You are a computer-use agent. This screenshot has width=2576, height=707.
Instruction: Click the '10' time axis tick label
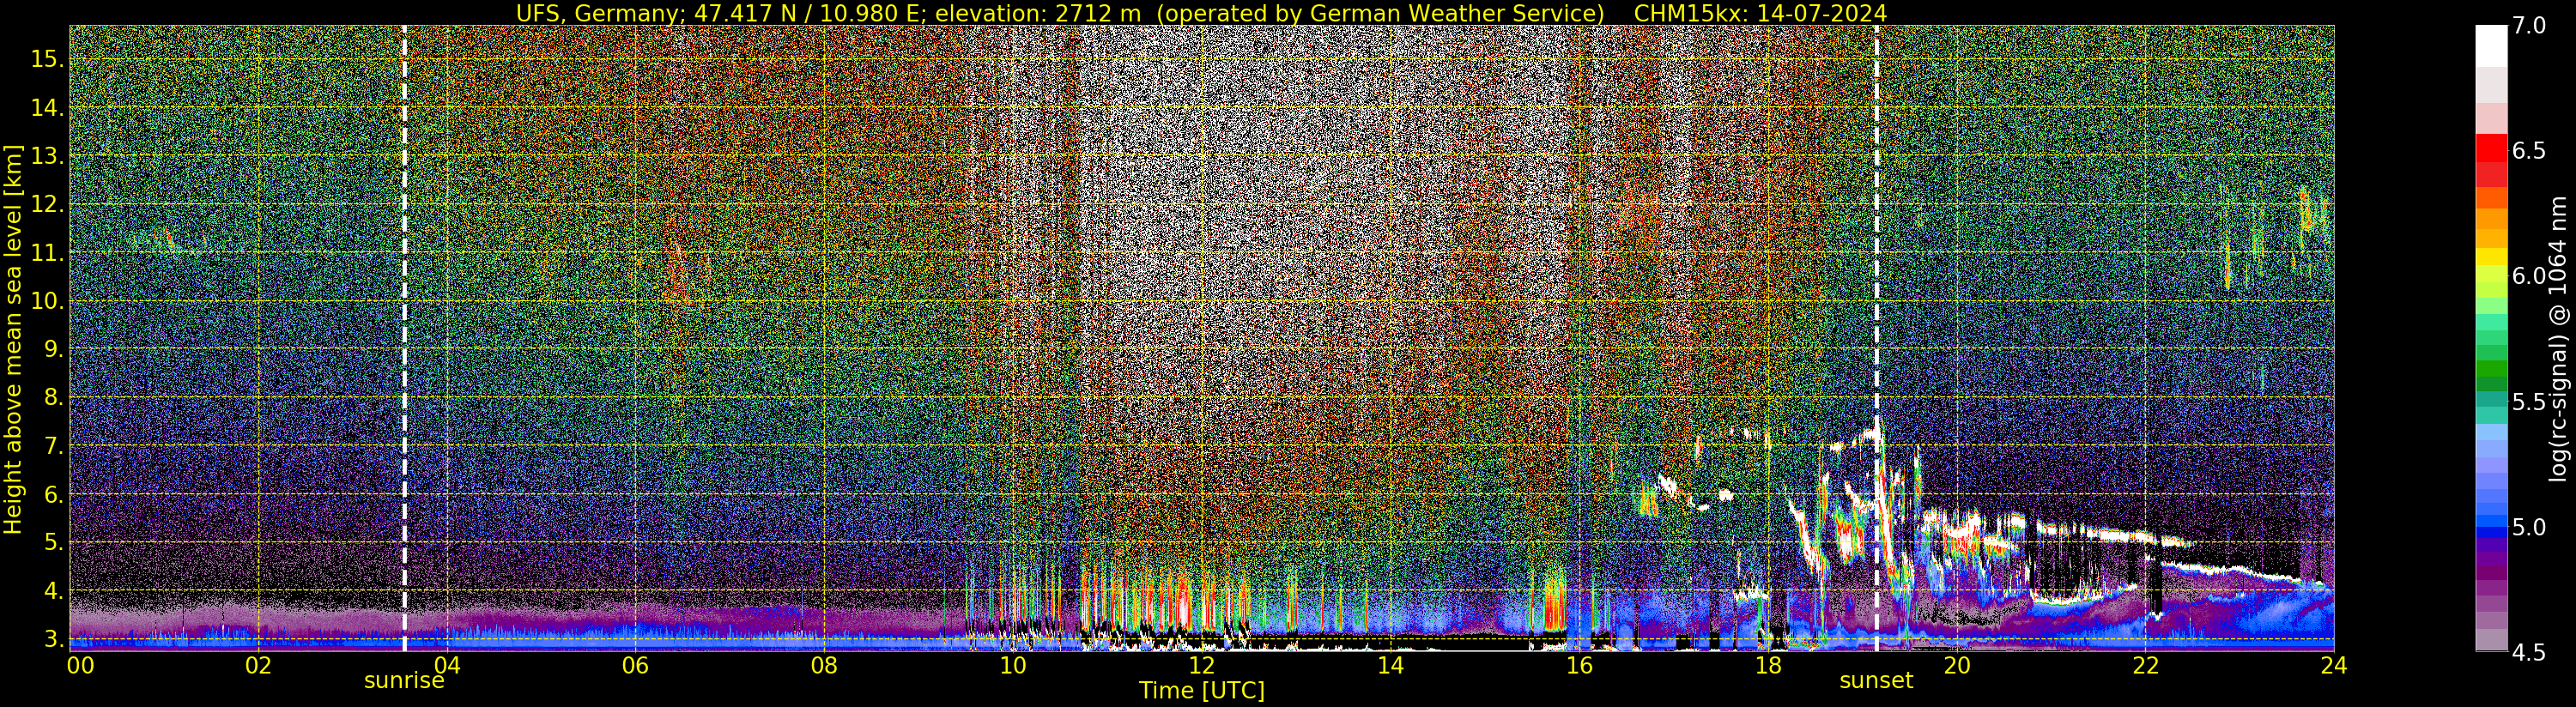tap(1013, 665)
